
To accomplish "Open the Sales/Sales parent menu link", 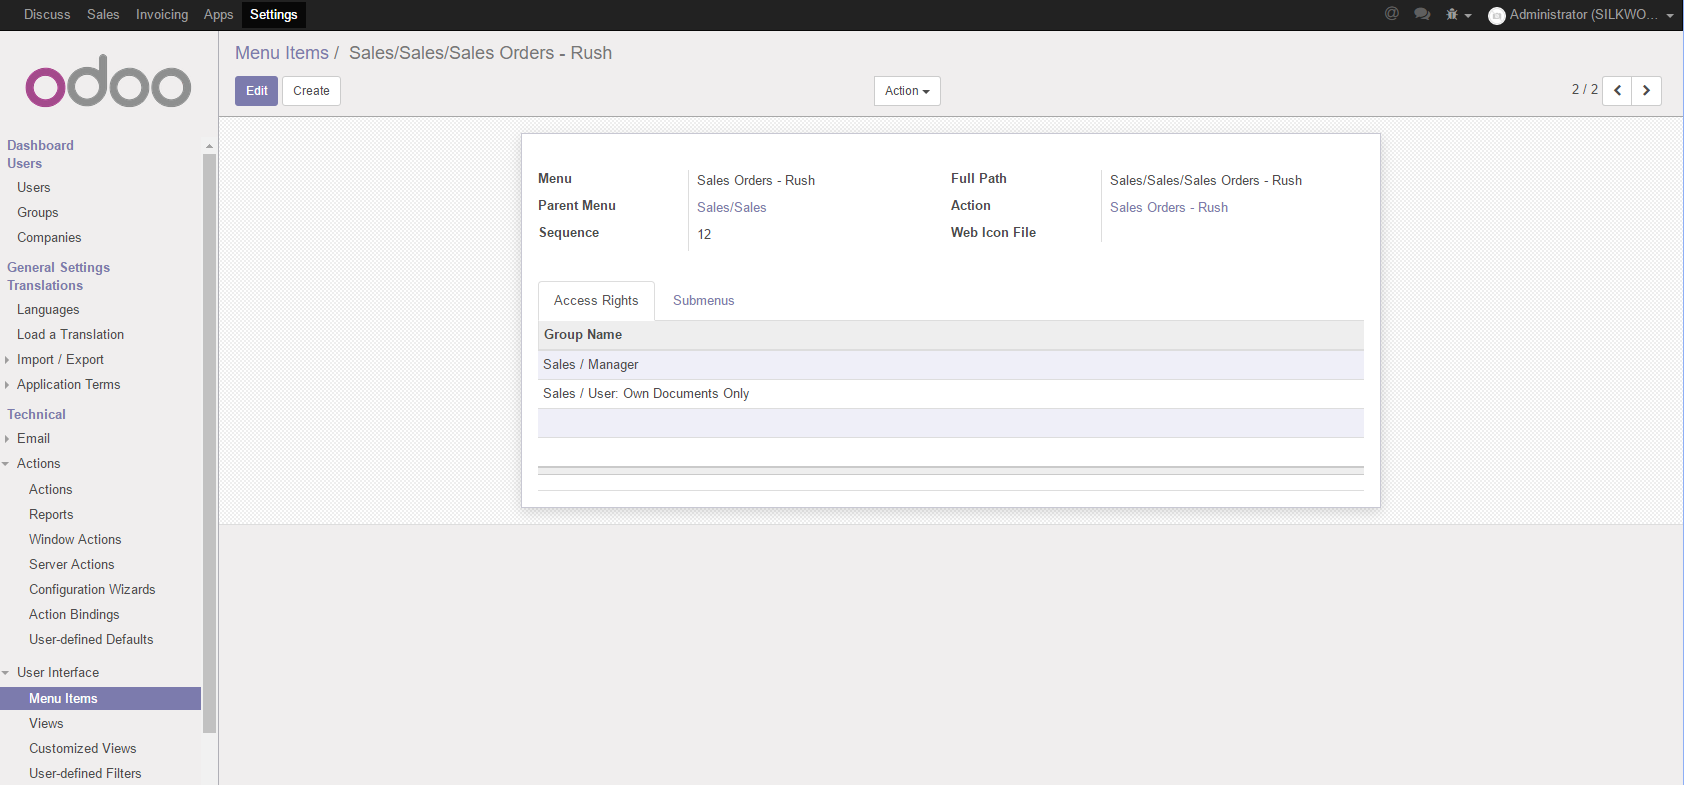I will (732, 208).
